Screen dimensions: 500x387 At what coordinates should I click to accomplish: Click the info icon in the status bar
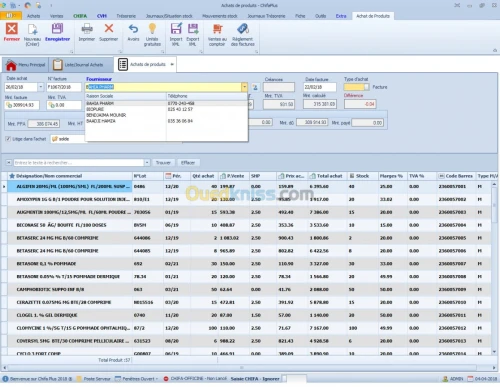click(5, 379)
